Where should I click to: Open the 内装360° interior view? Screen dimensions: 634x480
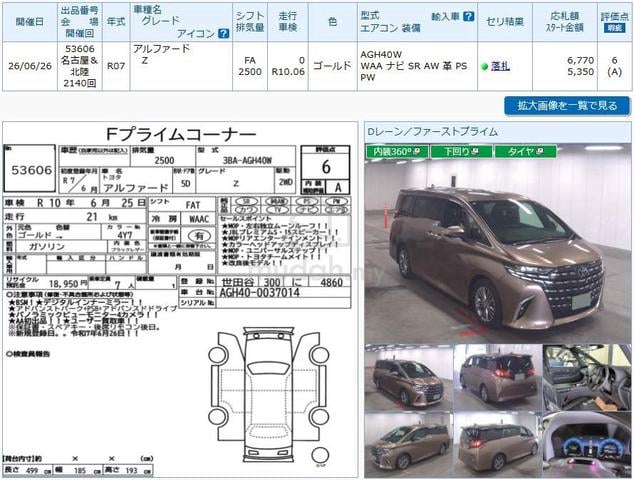[396, 152]
